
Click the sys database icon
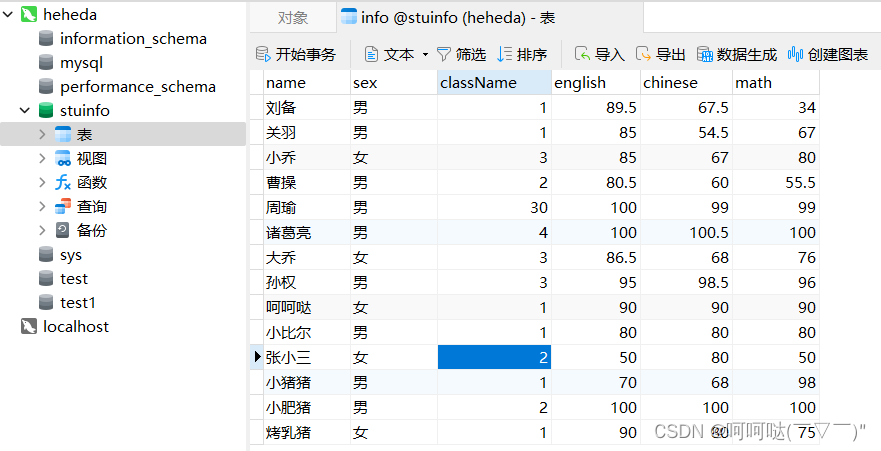tap(46, 255)
